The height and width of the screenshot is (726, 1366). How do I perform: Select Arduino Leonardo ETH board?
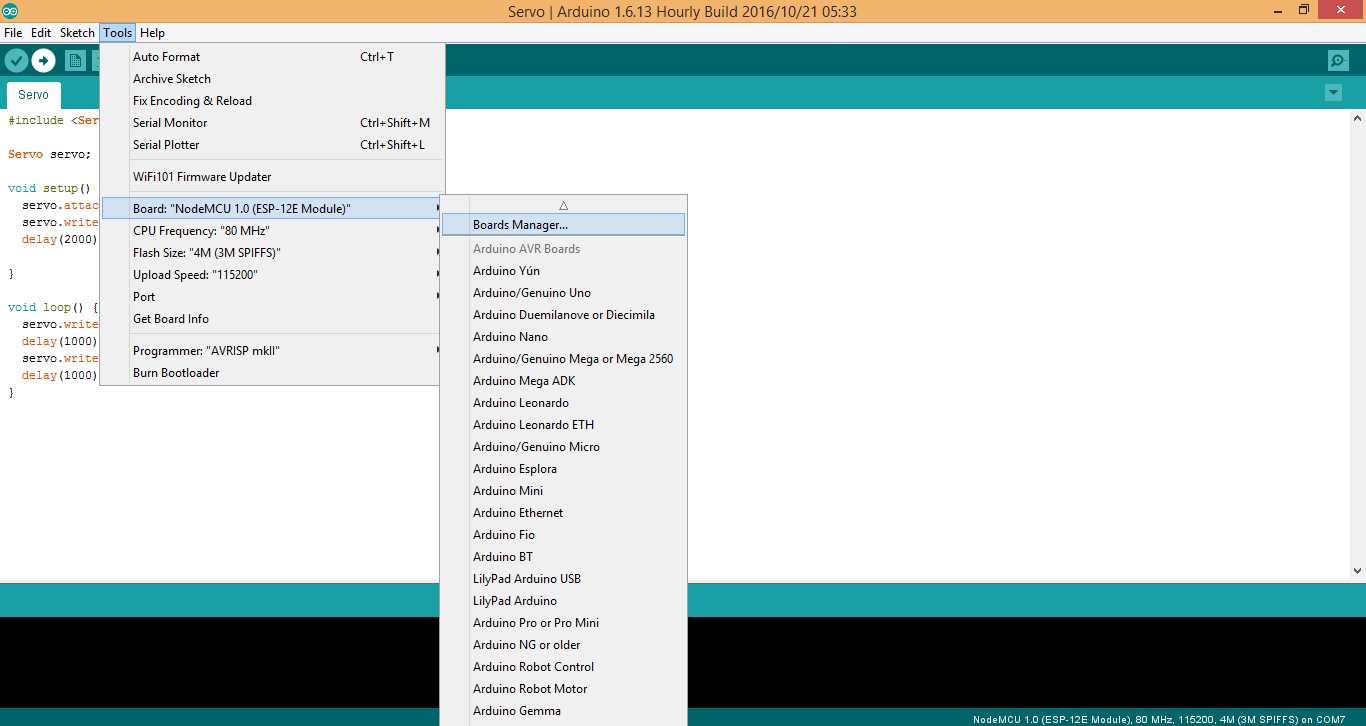[x=563, y=425]
